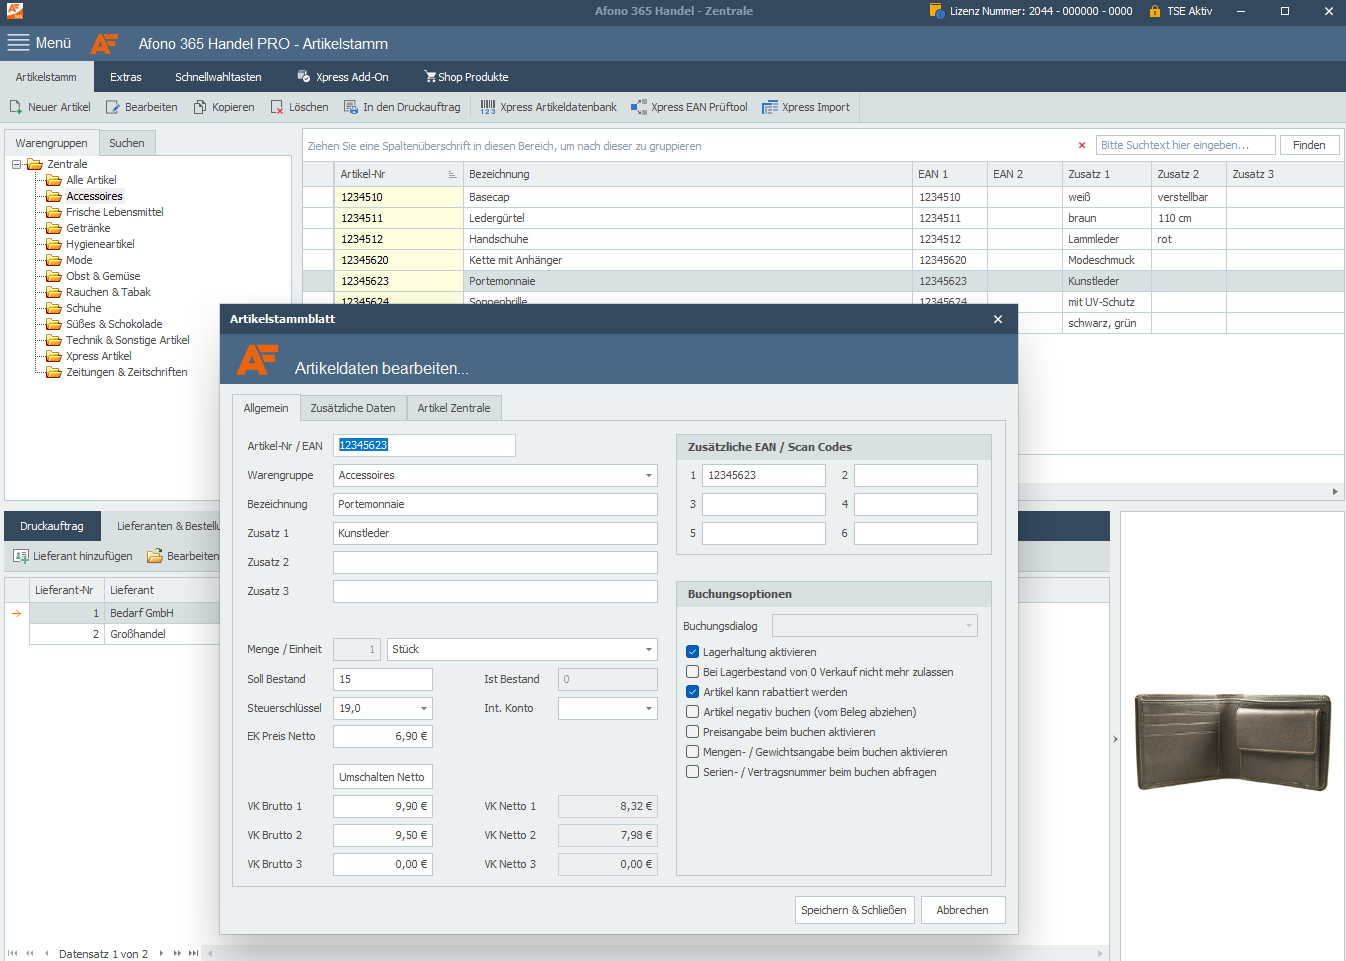1346x961 pixels.
Task: Click into the Bezeichnung text field
Action: pos(494,505)
